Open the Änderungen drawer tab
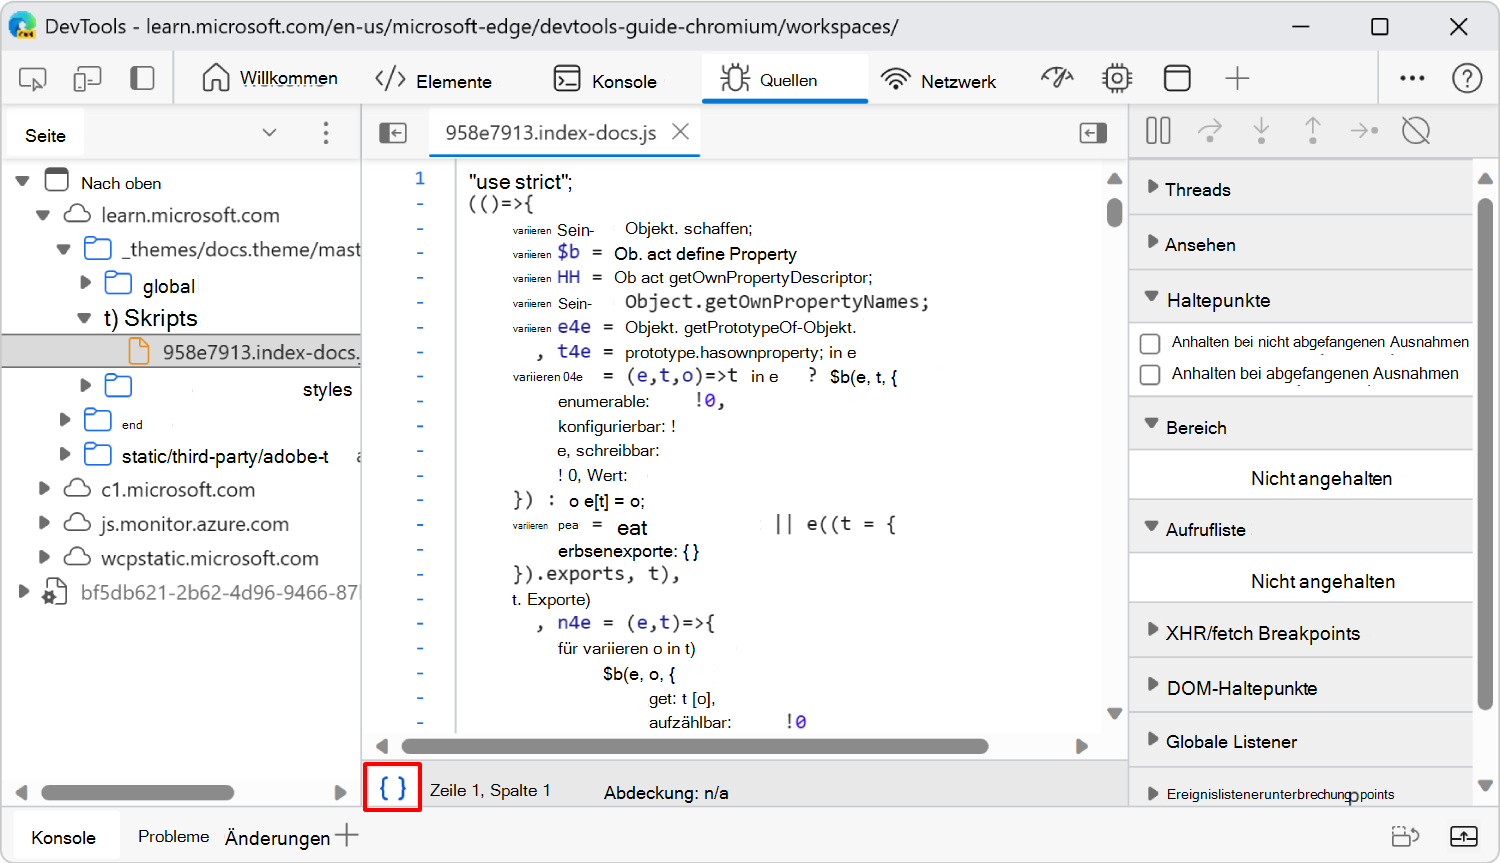 coord(277,837)
